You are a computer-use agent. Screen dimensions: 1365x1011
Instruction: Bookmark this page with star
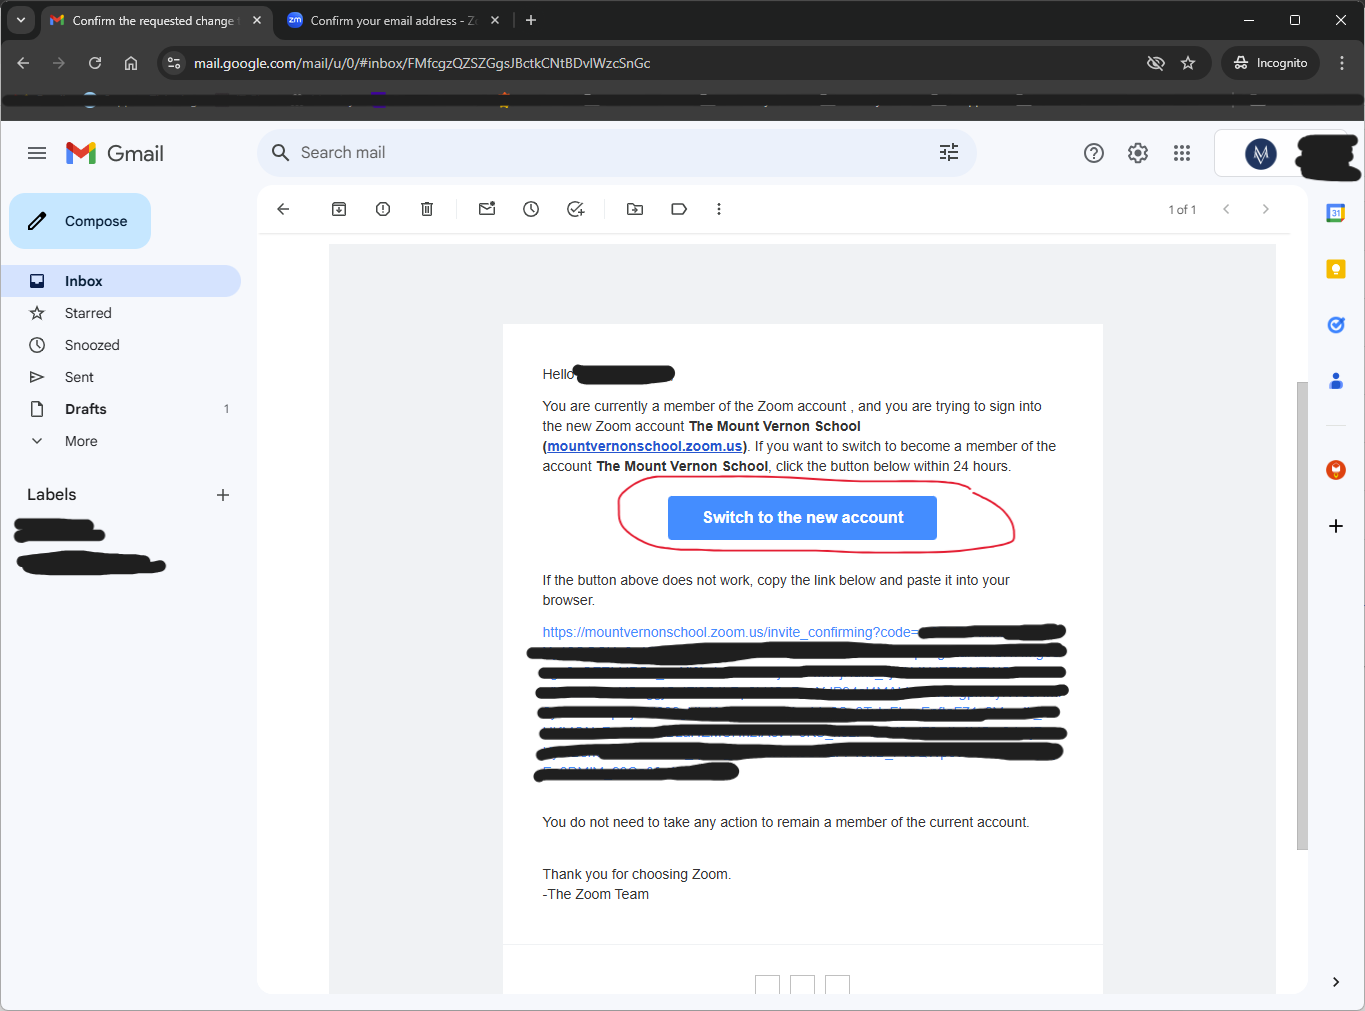[x=1188, y=63]
